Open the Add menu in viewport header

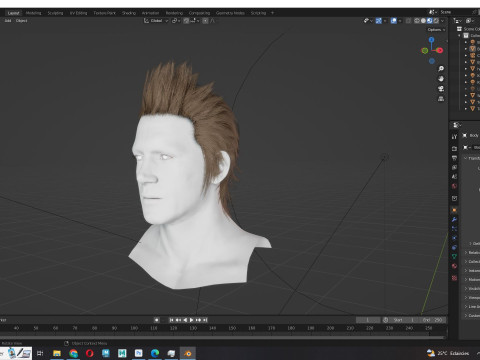click(x=8, y=21)
